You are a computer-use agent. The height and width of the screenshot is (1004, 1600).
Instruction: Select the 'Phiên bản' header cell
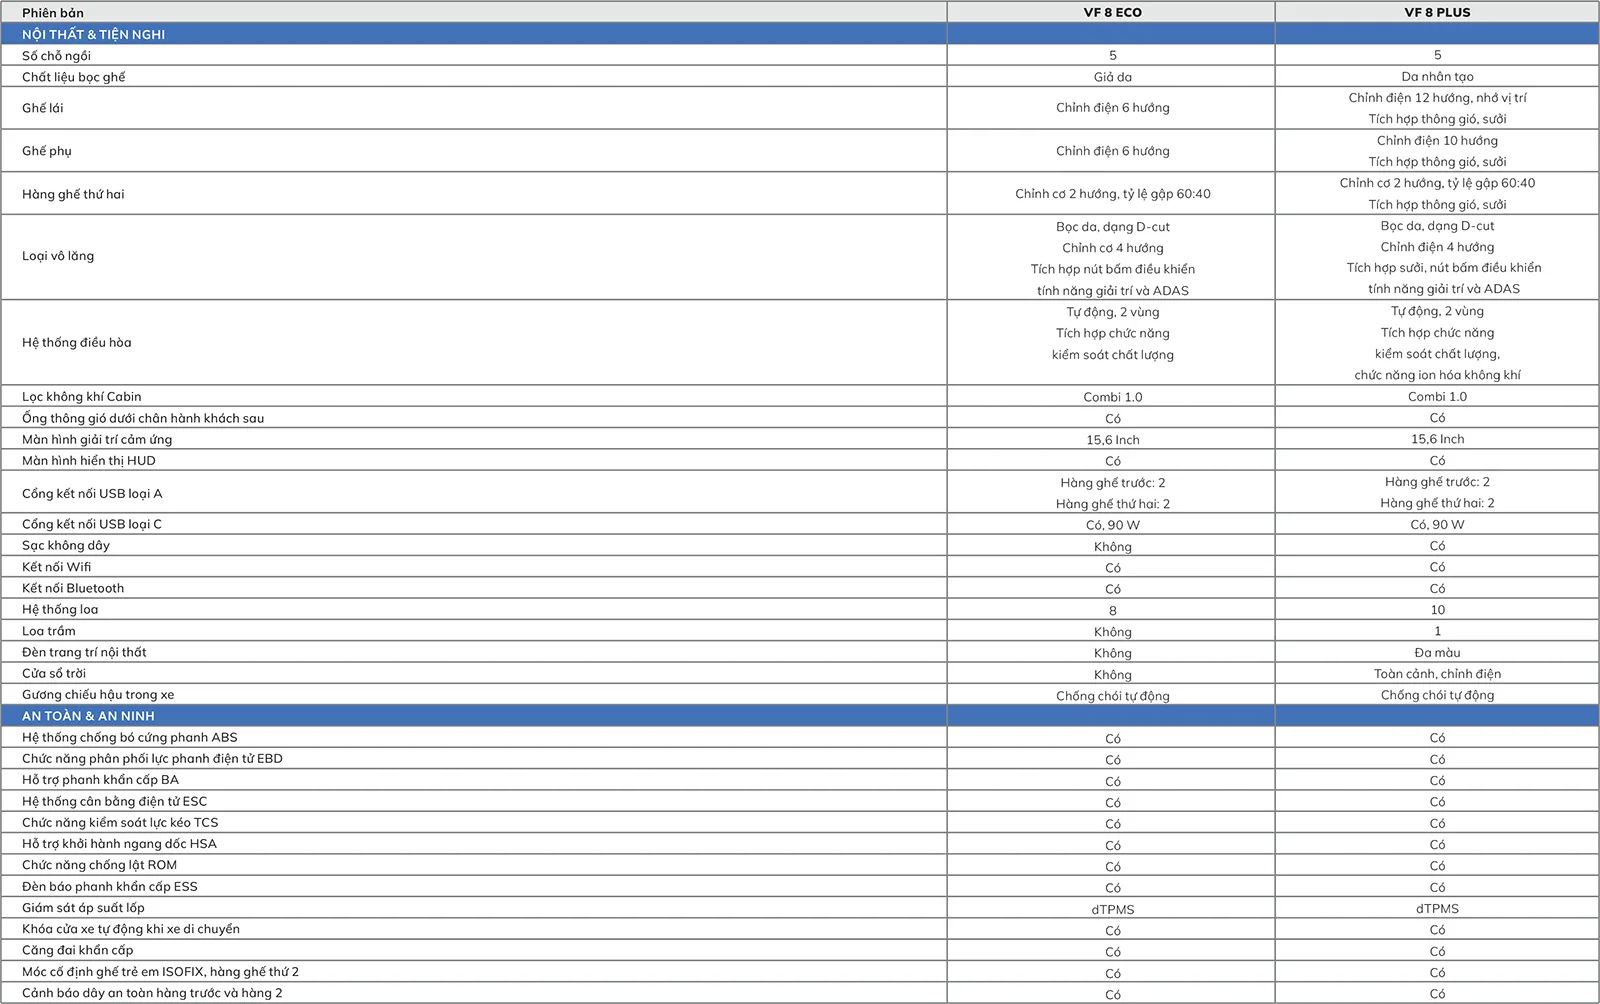53,12
